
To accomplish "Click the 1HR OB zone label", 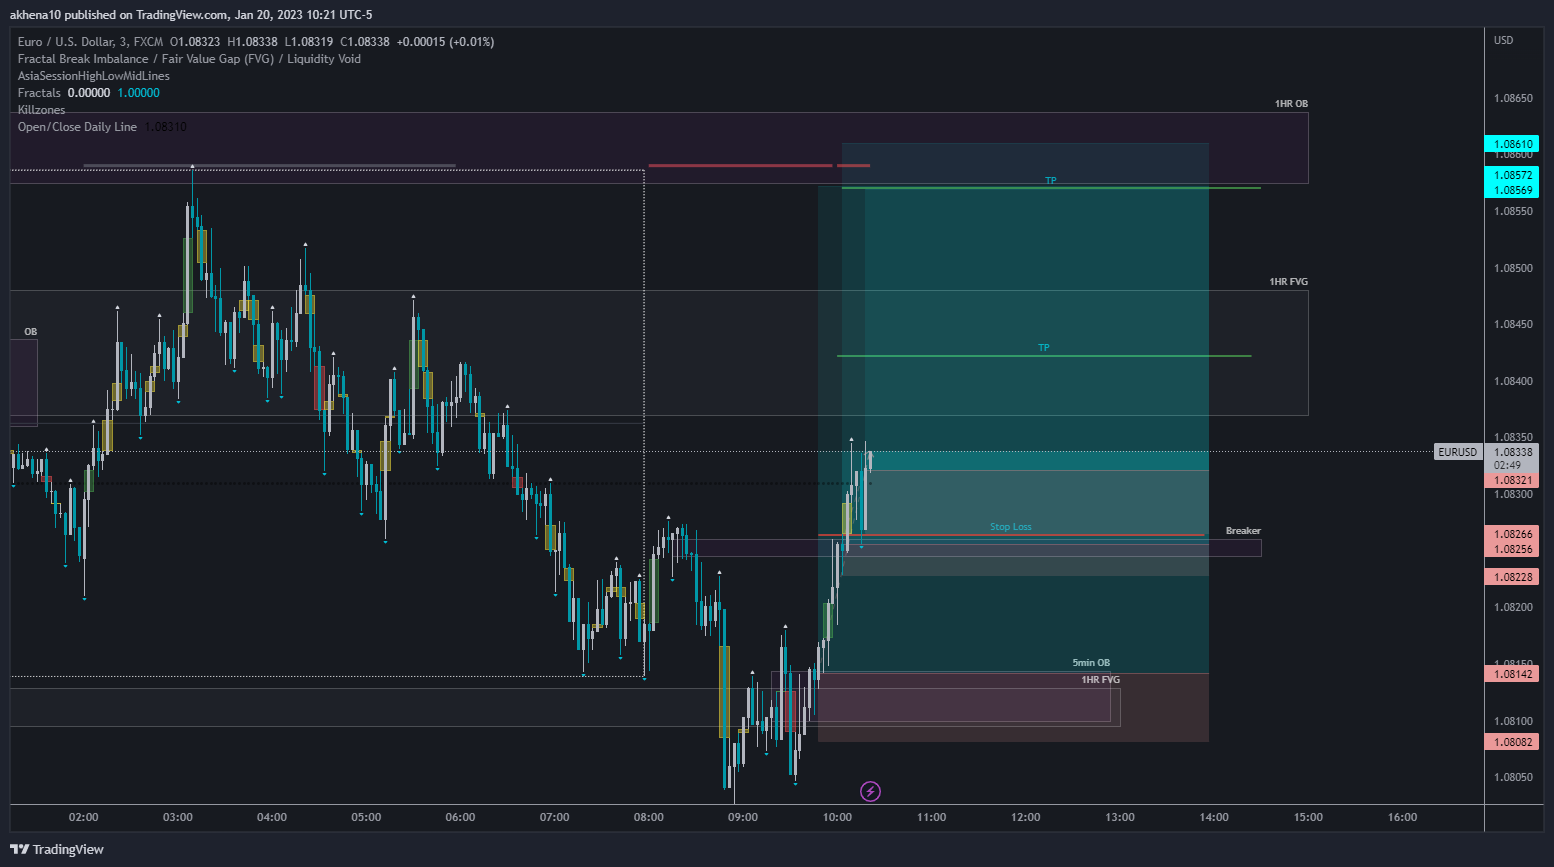I will [x=1291, y=104].
